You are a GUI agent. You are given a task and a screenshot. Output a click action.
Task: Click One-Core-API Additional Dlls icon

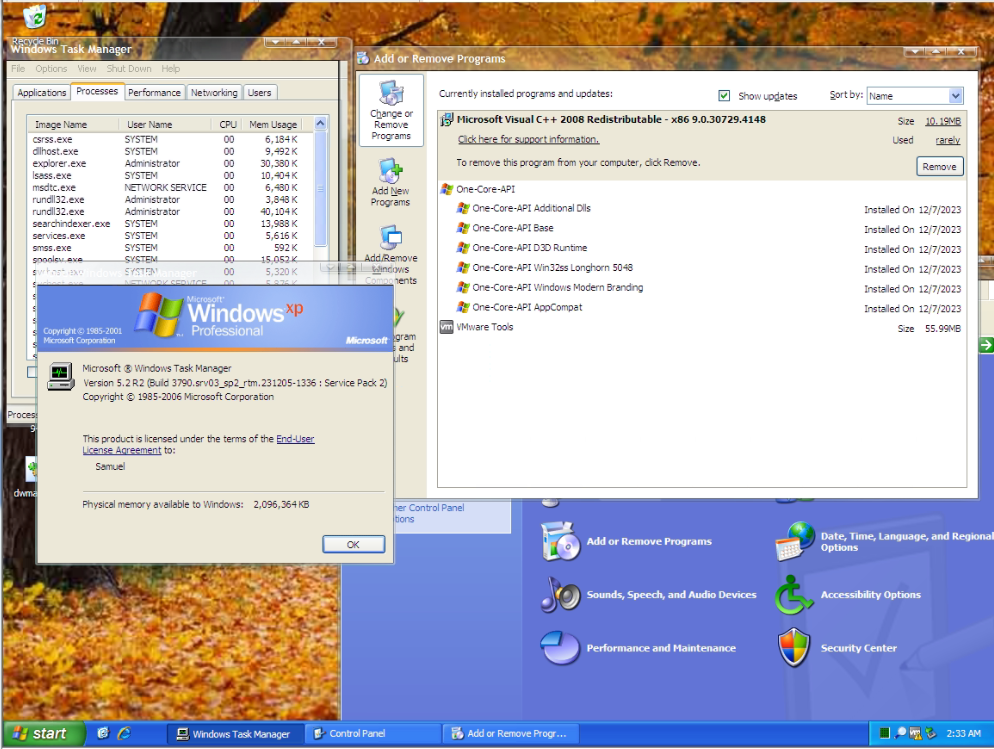463,208
